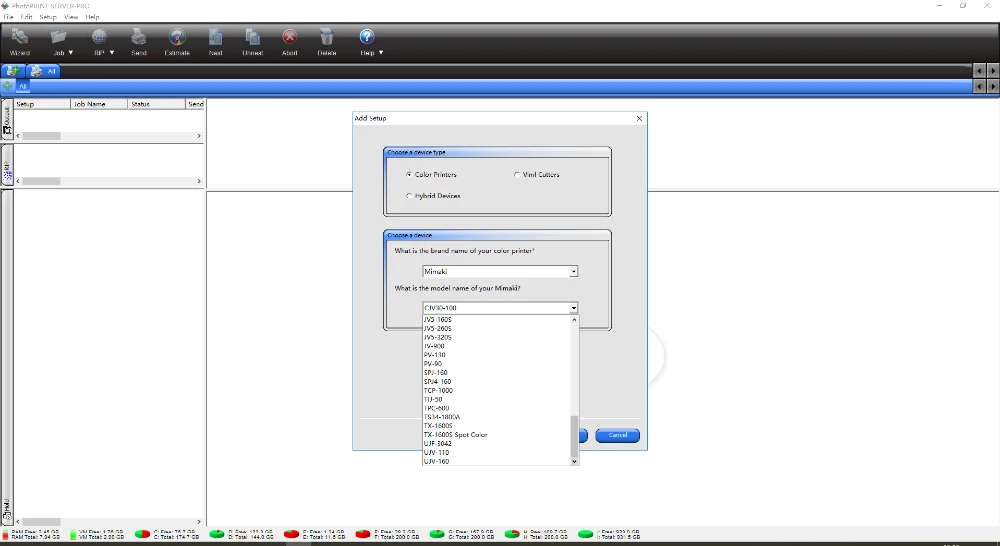Viewport: 1000px width, 546px height.
Task: Click the blue Help question mark icon
Action: [x=366, y=37]
